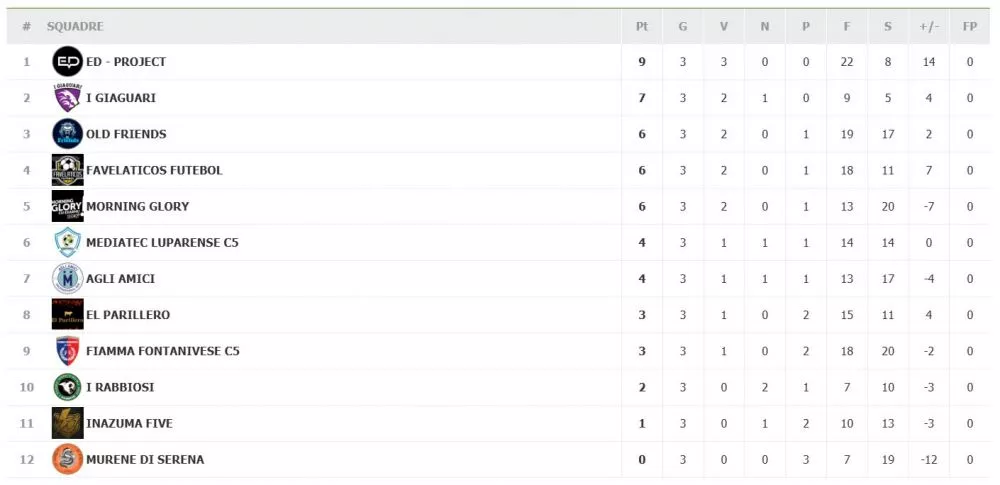This screenshot has width=1000, height=485.
Task: Open the OLD FRIENDS team name
Action: 126,134
